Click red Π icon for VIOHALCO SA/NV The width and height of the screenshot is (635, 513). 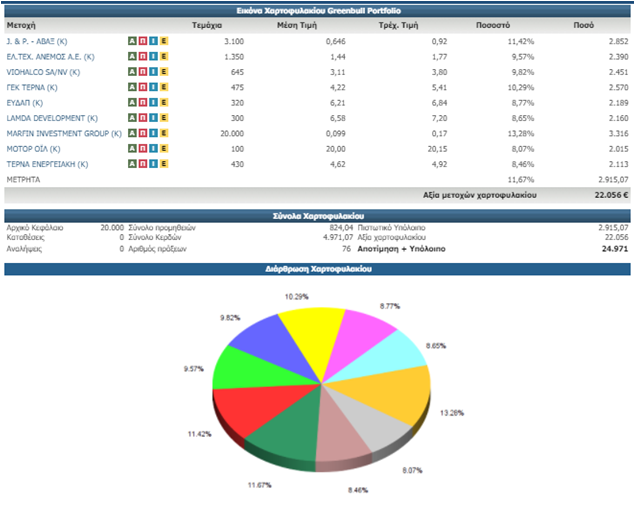(143, 72)
